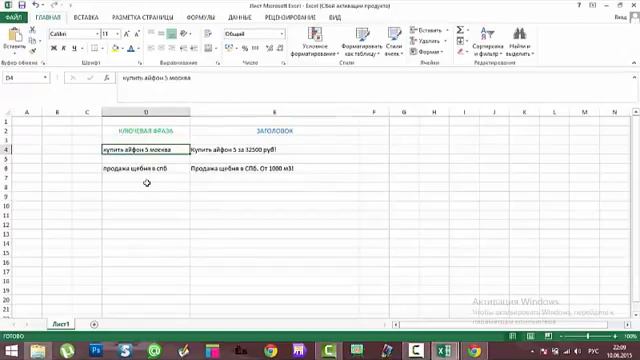The width and height of the screenshot is (640, 360).
Task: Apply the font color A
Action: [131, 48]
